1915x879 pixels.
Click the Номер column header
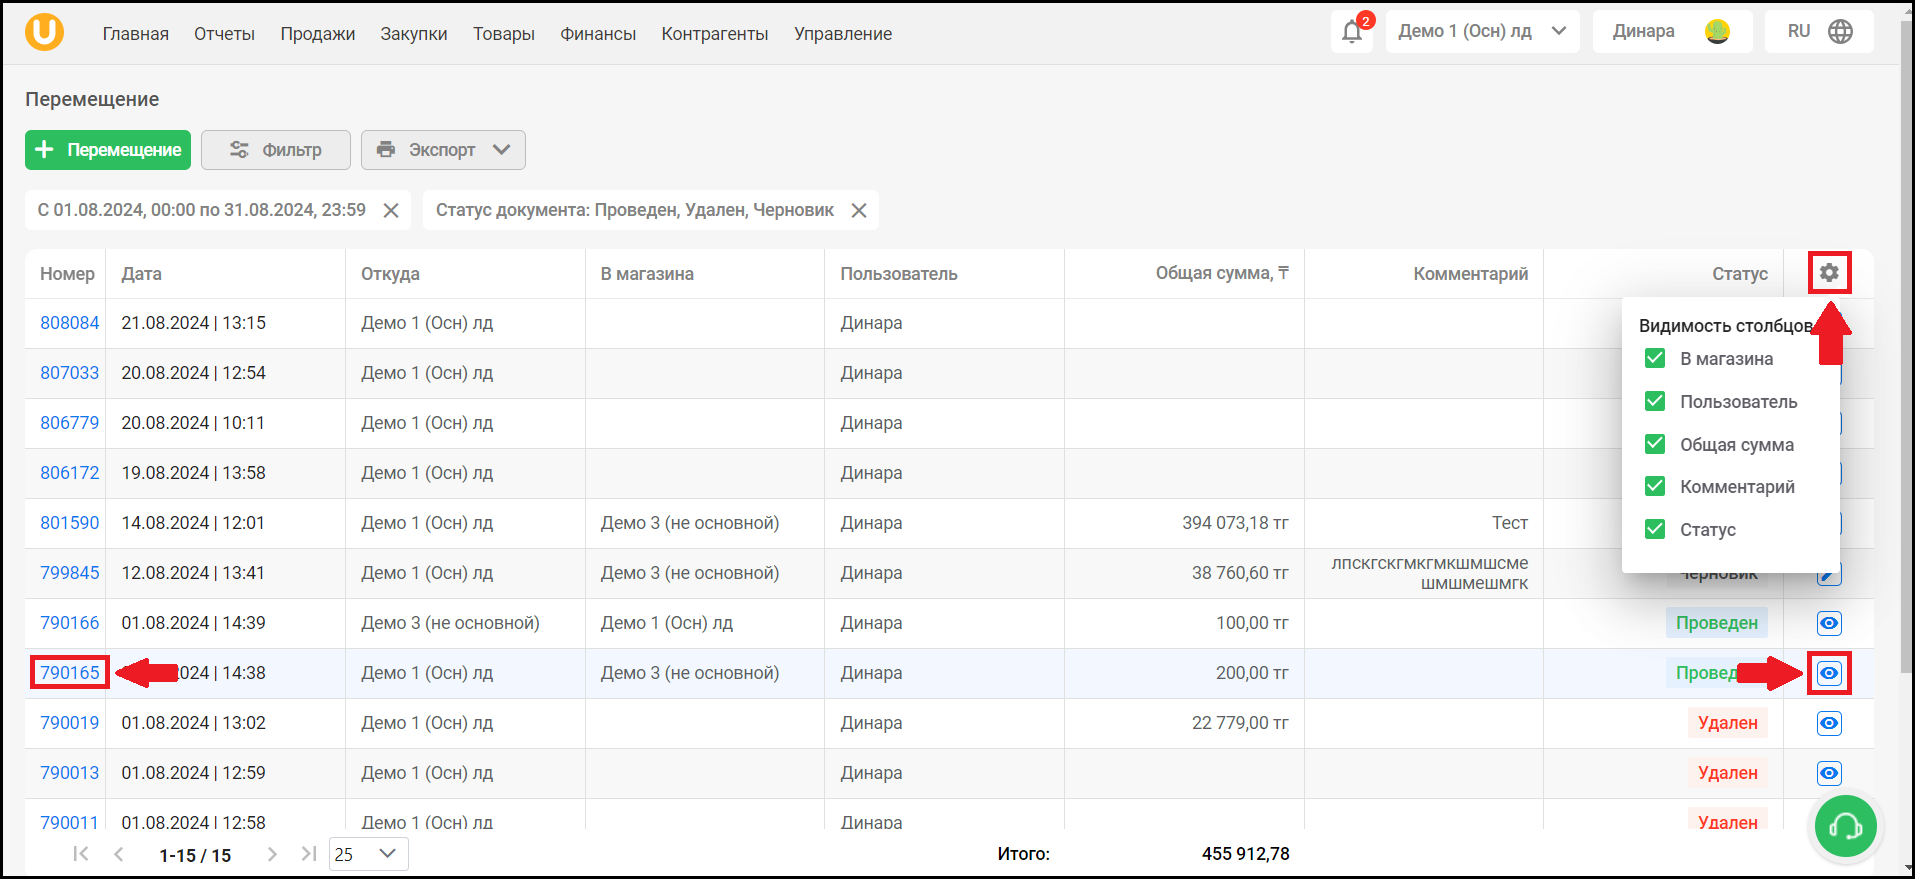(x=67, y=274)
